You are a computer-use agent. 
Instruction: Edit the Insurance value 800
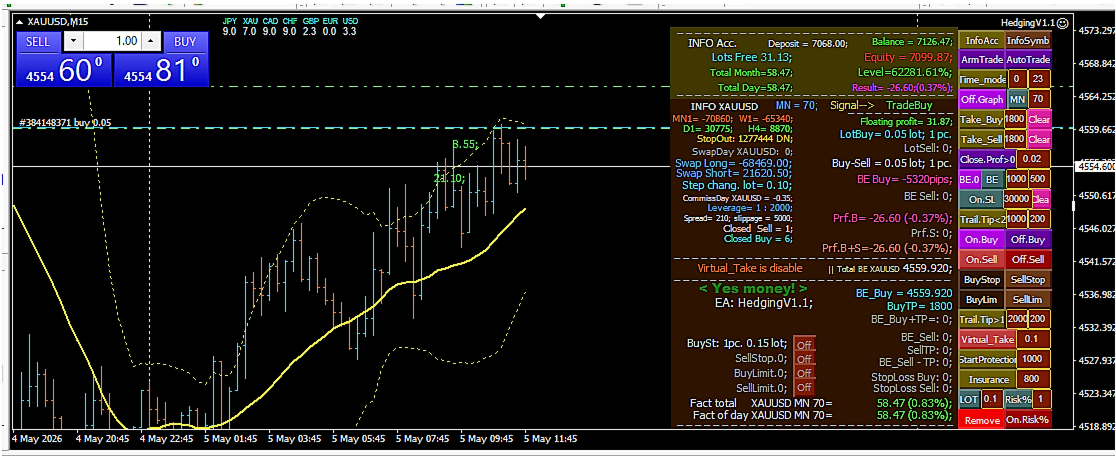tap(1034, 379)
